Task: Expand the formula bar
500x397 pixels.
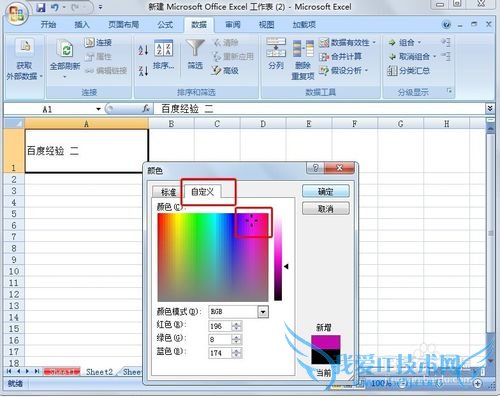Action: tap(490, 108)
